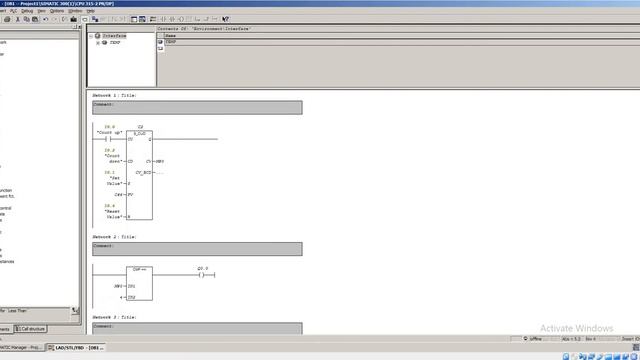Viewport: 640px width, 360px height.
Task: Open the View menu
Action: (42, 11)
